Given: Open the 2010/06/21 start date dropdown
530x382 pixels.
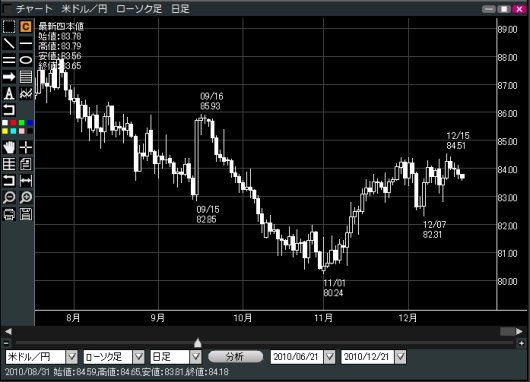Looking at the screenshot, I should pos(330,357).
